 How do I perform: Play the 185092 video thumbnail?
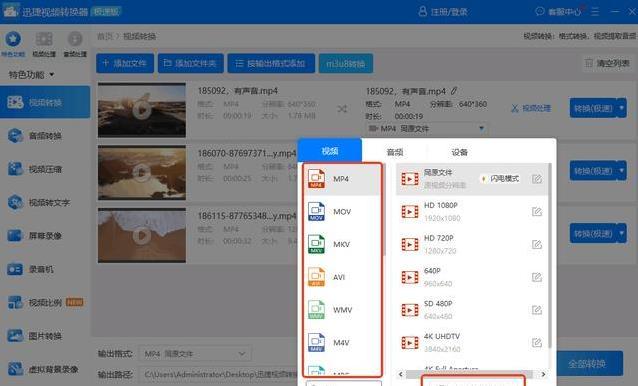coord(142,110)
